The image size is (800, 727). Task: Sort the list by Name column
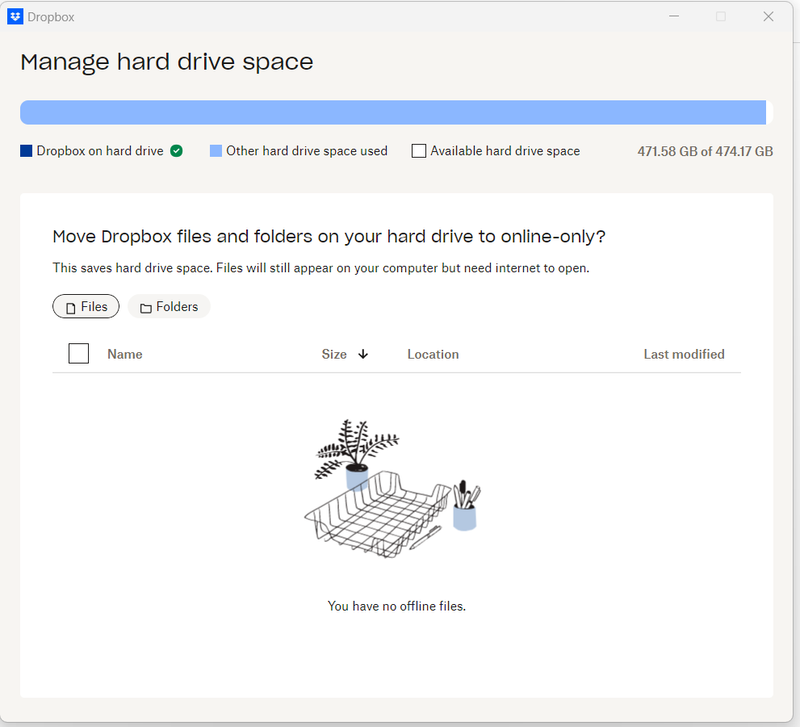(x=125, y=354)
